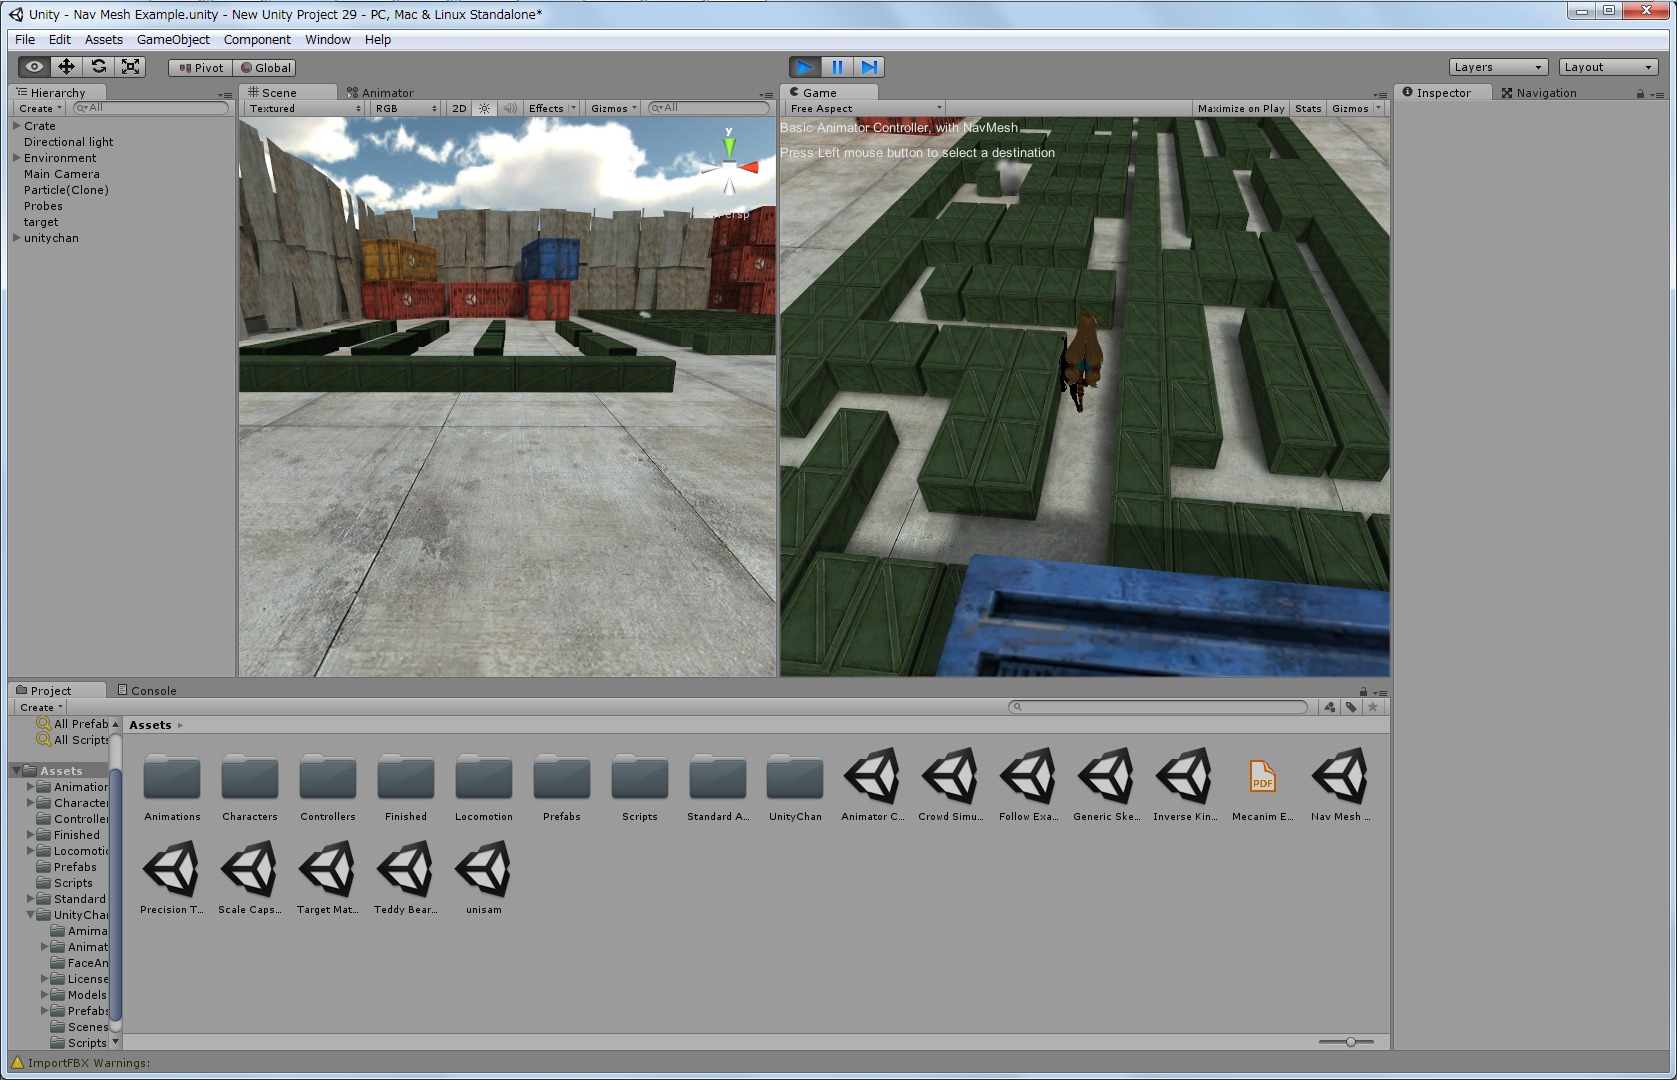
Task: Open the Window menu
Action: [328, 39]
